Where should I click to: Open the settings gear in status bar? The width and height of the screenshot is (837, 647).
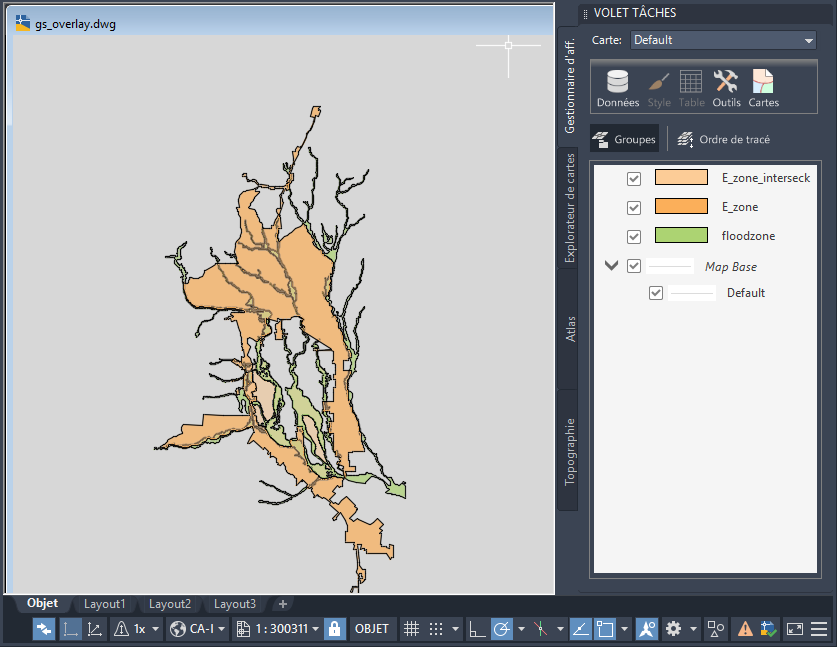(673, 629)
